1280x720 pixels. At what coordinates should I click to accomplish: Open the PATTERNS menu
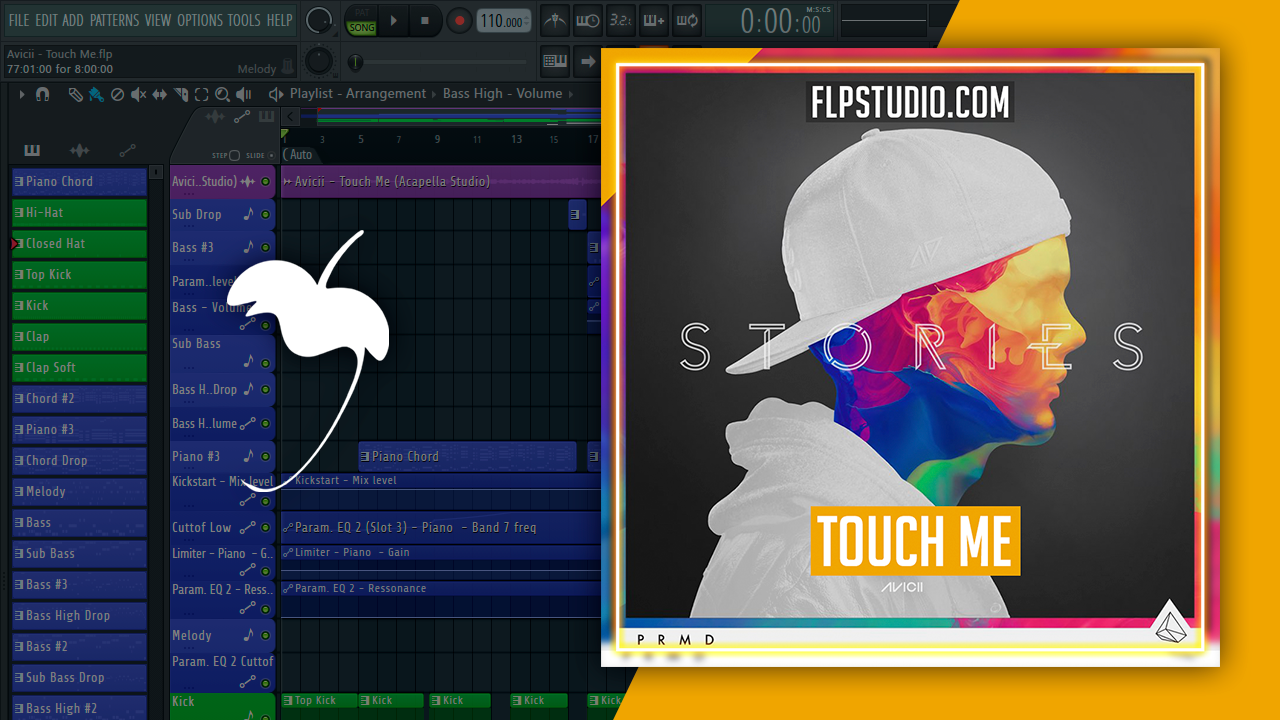pyautogui.click(x=114, y=20)
